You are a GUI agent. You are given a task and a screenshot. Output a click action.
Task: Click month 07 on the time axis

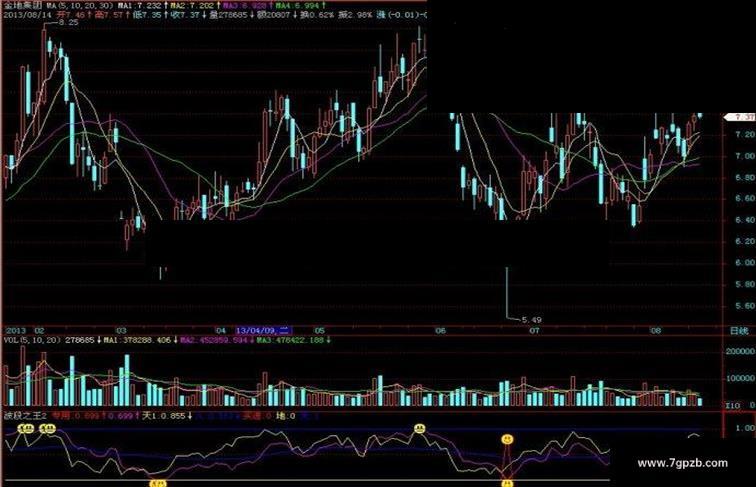(x=534, y=330)
